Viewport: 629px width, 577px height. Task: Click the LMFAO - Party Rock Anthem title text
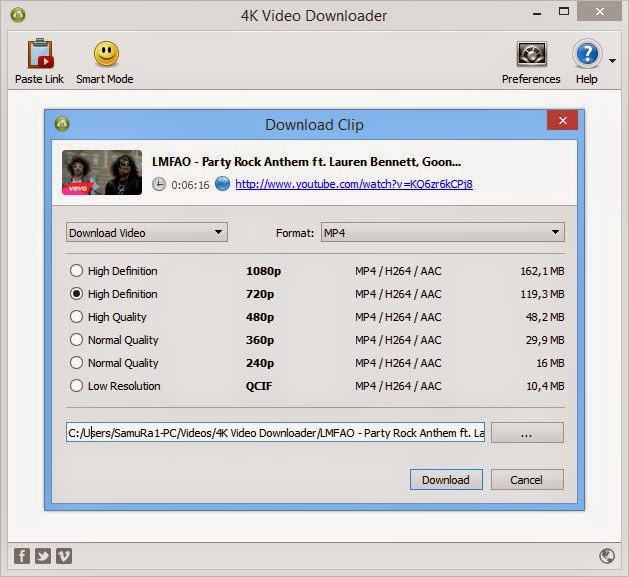(306, 162)
